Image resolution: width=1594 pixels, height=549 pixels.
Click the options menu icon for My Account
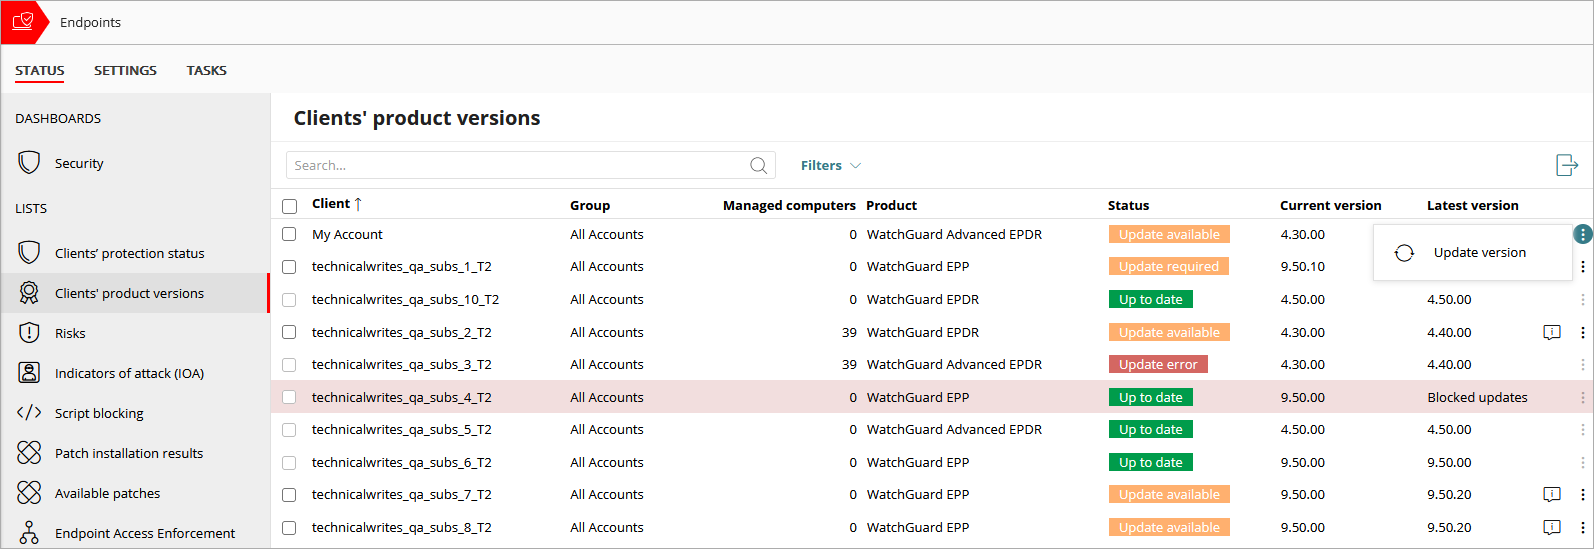click(x=1582, y=234)
